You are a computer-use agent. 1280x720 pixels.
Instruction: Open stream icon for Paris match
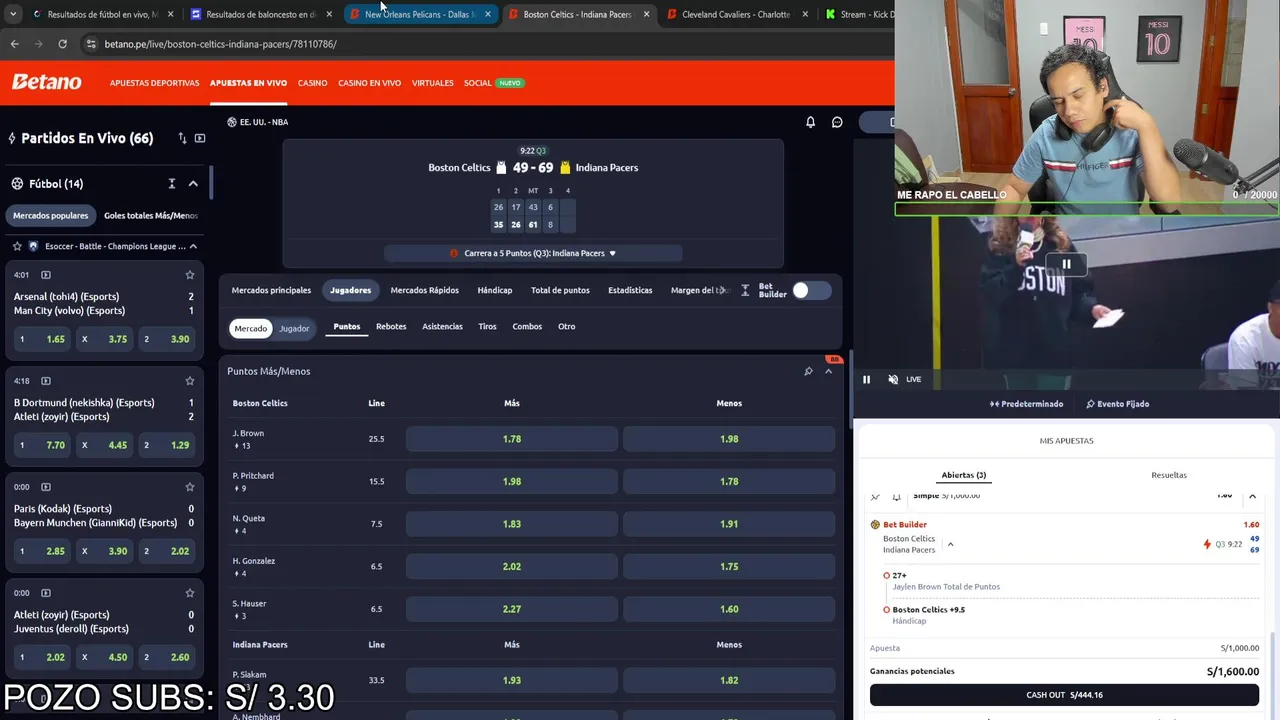[46, 487]
